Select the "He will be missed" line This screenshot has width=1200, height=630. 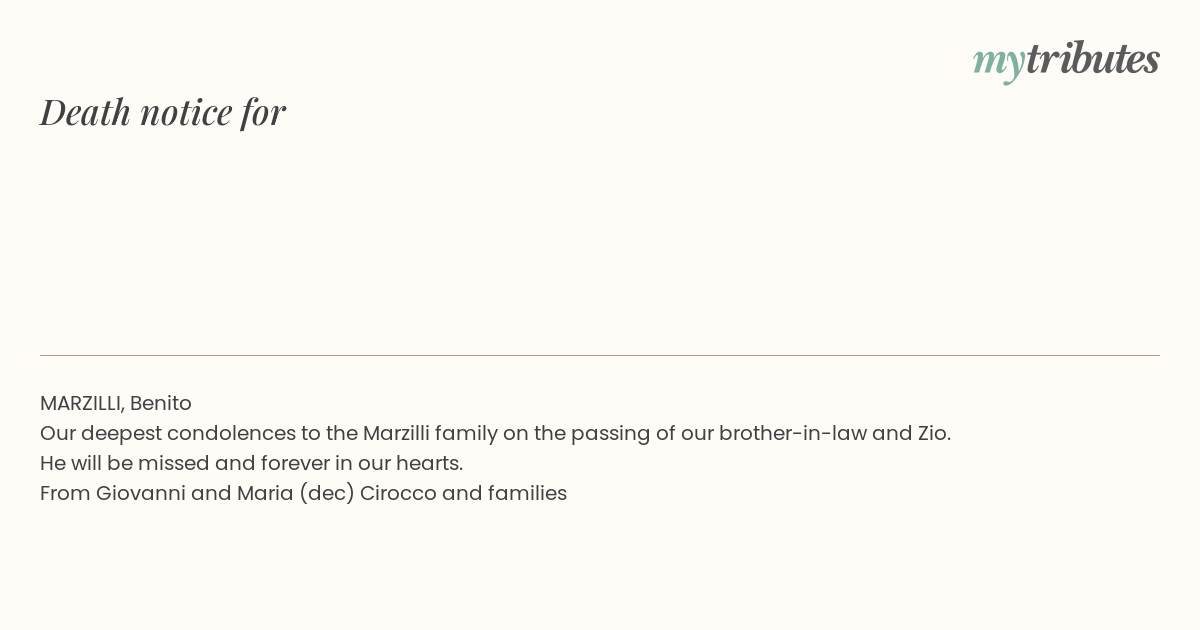251,463
